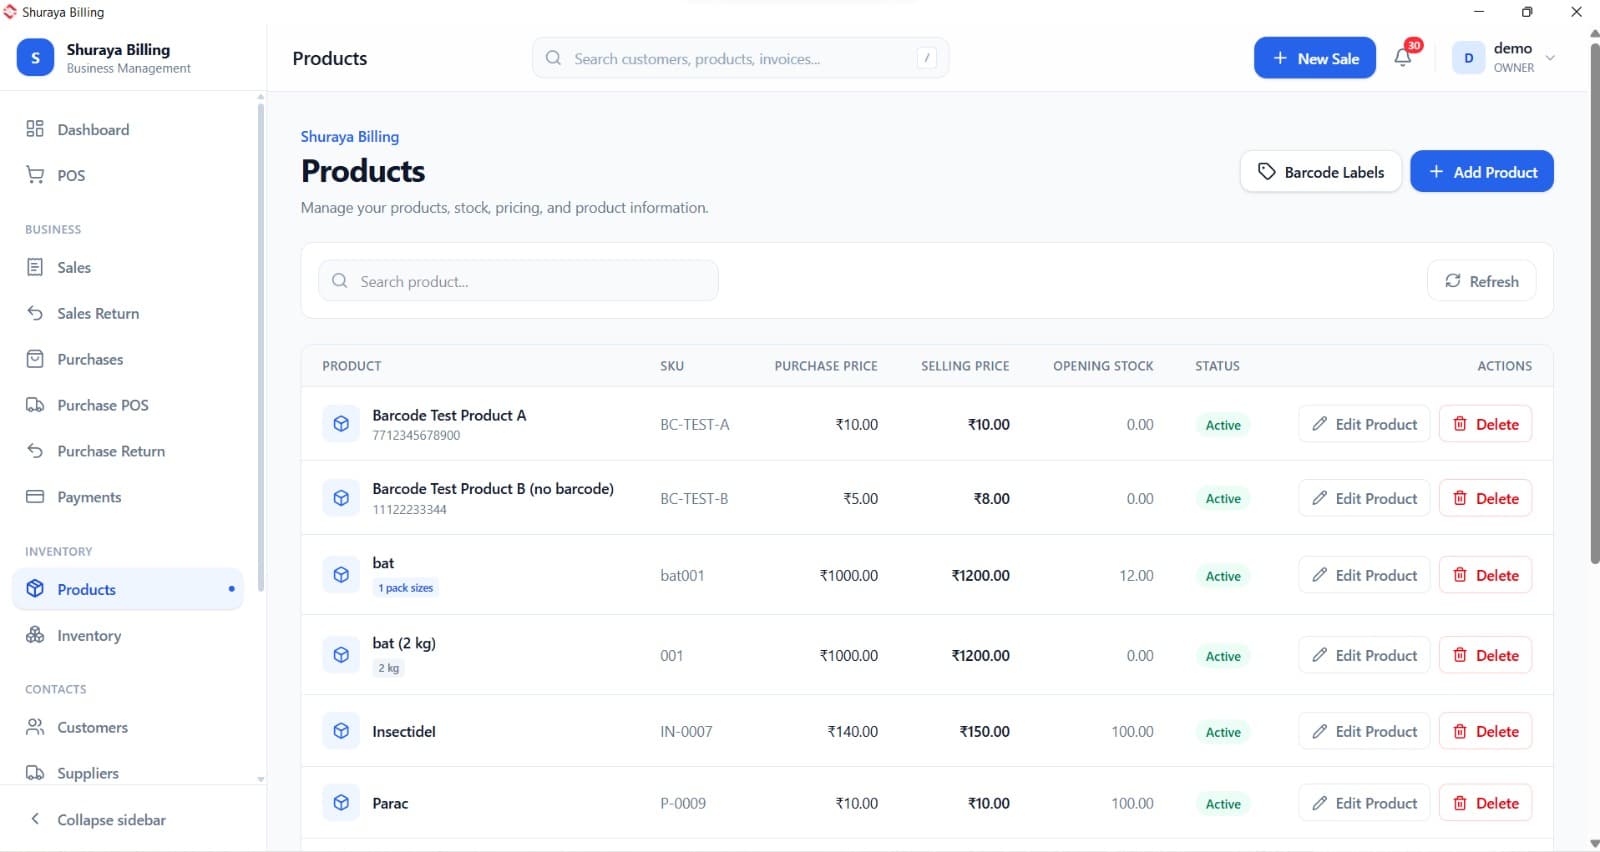Viewport: 1600px width, 852px height.
Task: Navigate to Sales Return
Action: (129, 313)
